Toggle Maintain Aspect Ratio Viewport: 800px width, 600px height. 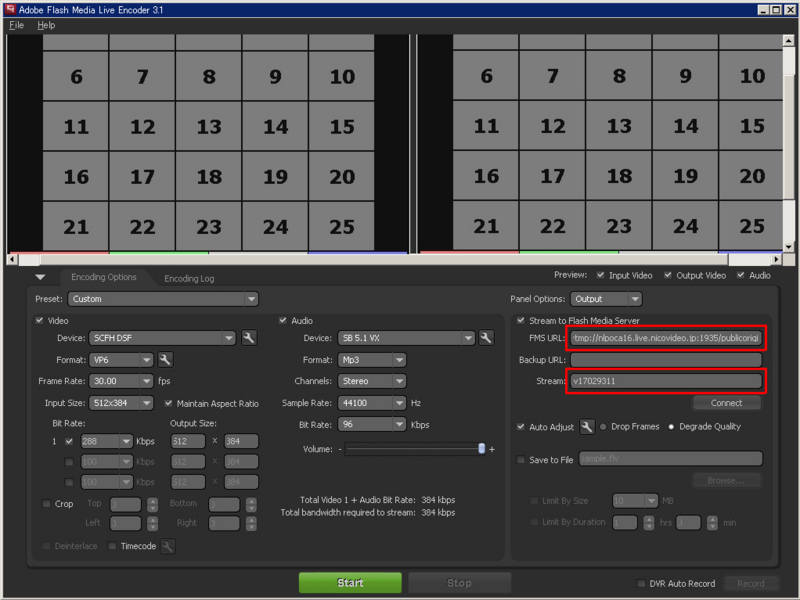tap(168, 403)
